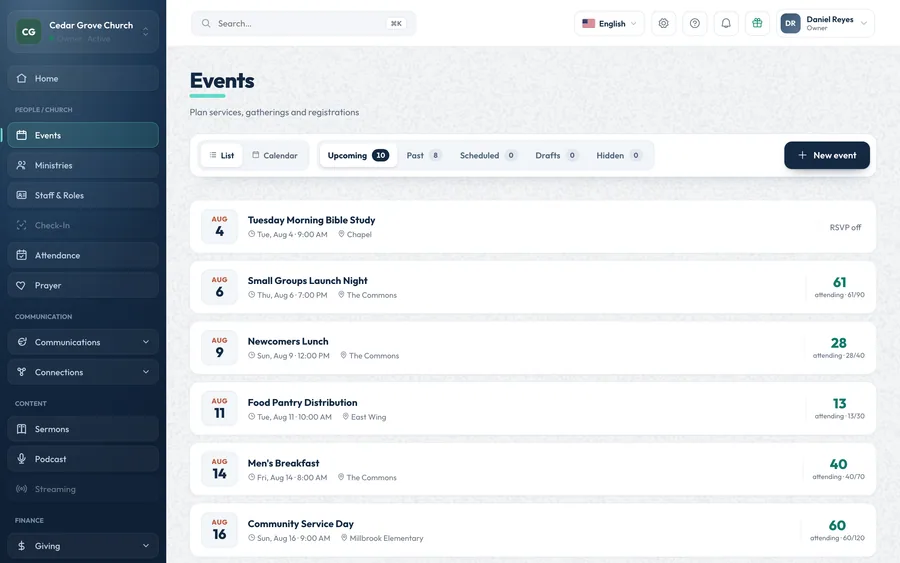Click the Events calendar icon in the sidebar
This screenshot has height=563, width=900.
coord(21,135)
